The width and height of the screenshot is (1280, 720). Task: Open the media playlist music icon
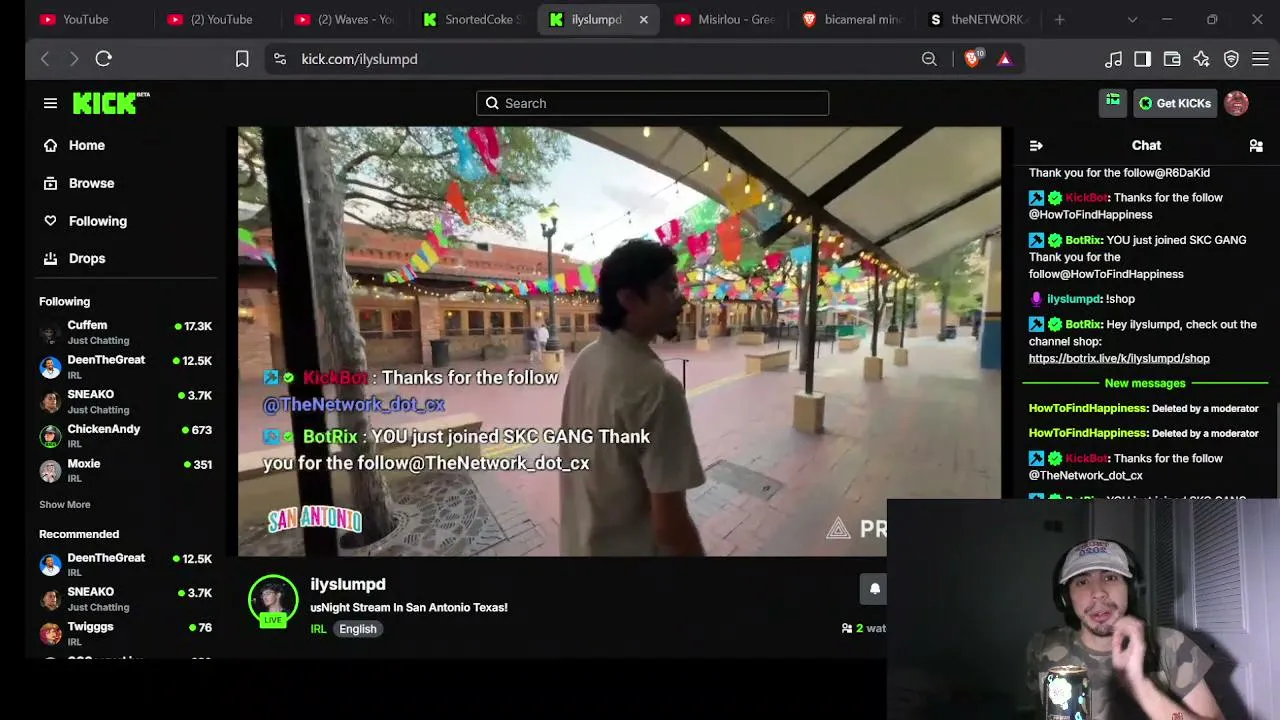tap(1113, 59)
